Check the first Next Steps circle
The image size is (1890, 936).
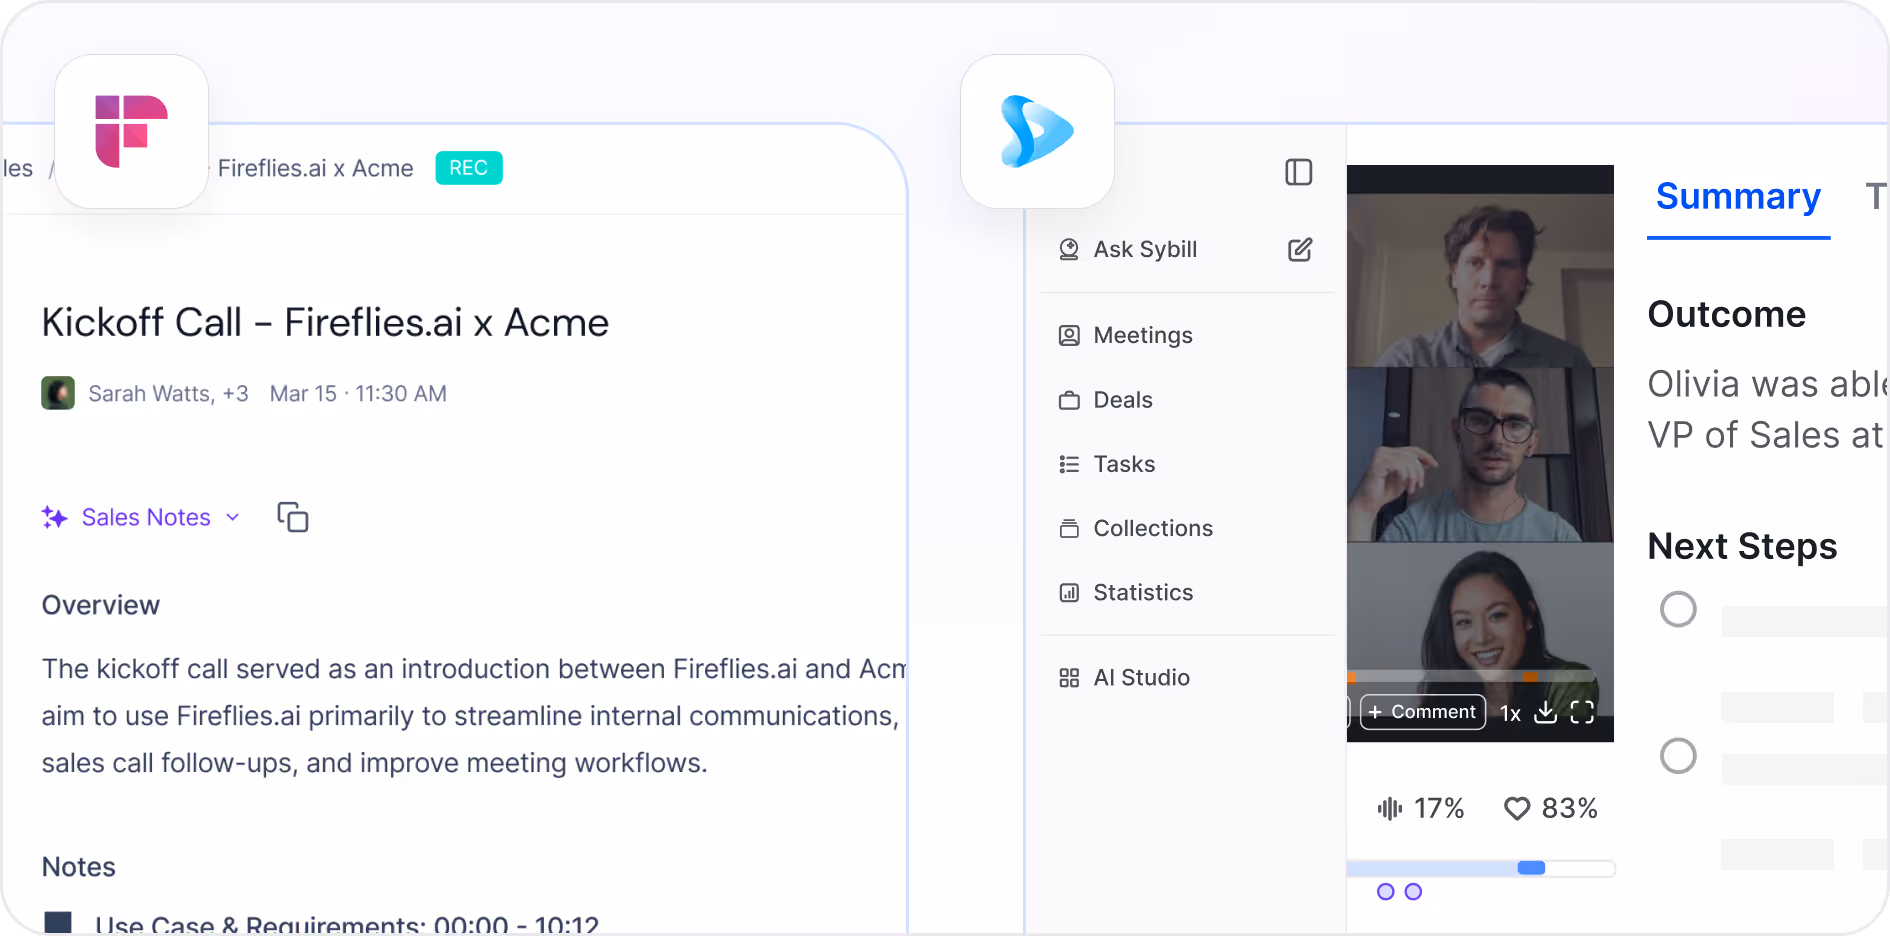(1678, 609)
